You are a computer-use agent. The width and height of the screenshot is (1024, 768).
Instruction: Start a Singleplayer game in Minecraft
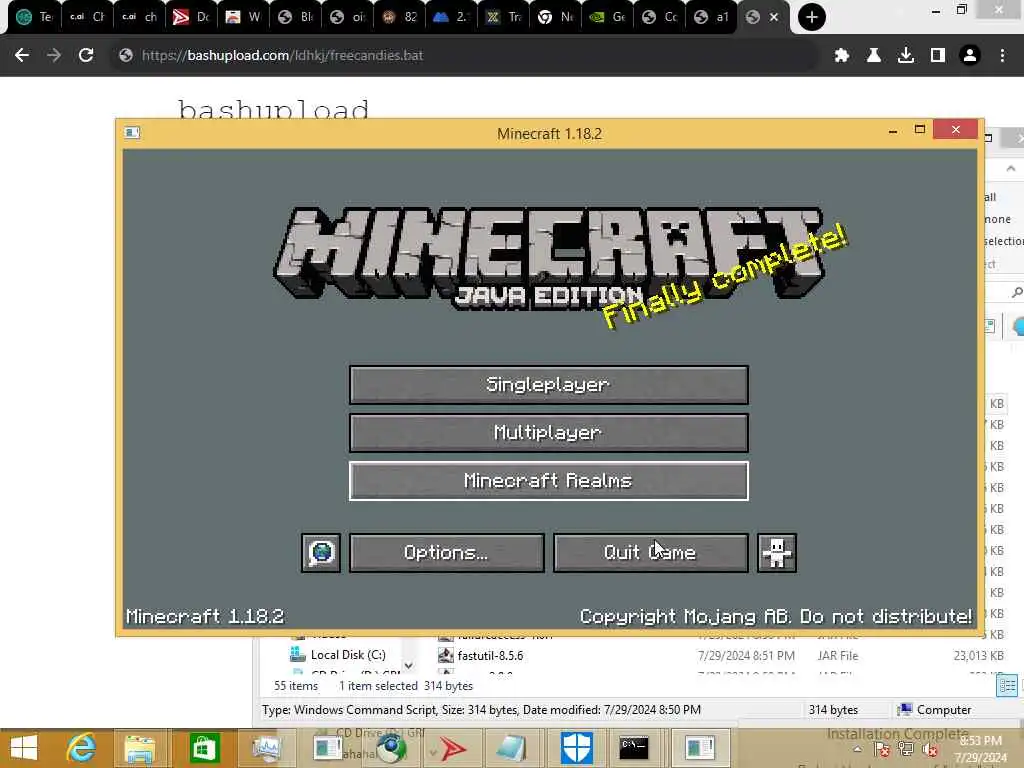pos(549,385)
